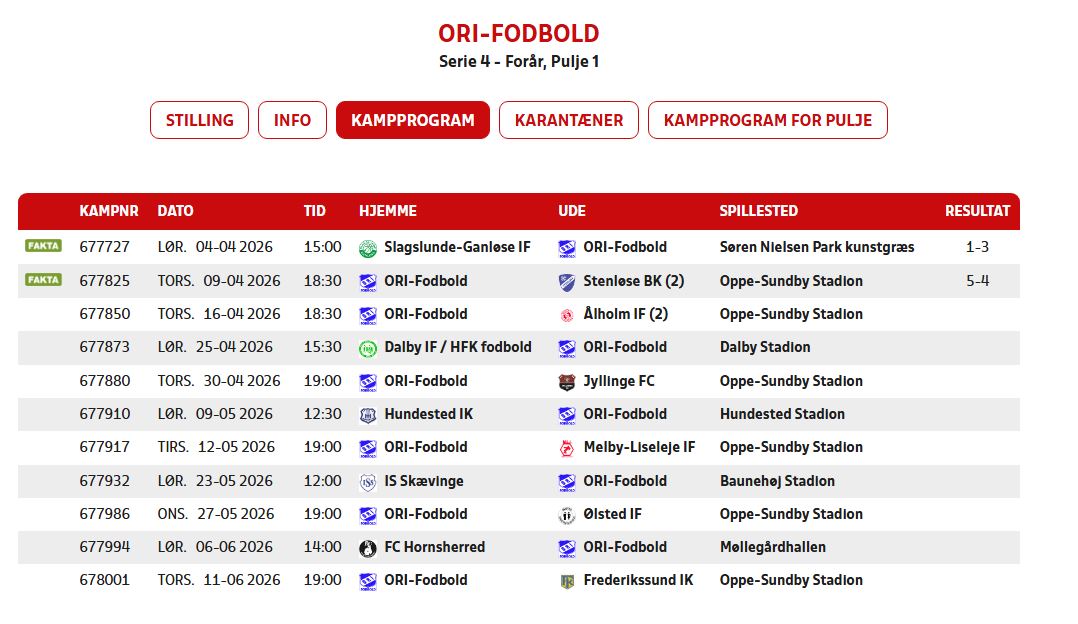Screen dimensions: 1078x624
Task: Select the KARANTÆNER tab
Action: 569,120
